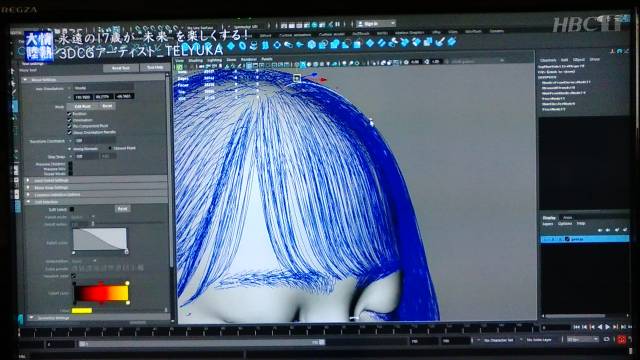Enable the Soft Select checkbox

point(72,209)
